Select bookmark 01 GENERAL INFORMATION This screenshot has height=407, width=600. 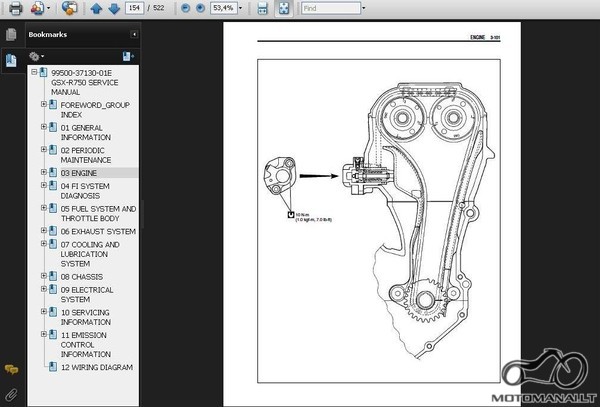(86, 132)
